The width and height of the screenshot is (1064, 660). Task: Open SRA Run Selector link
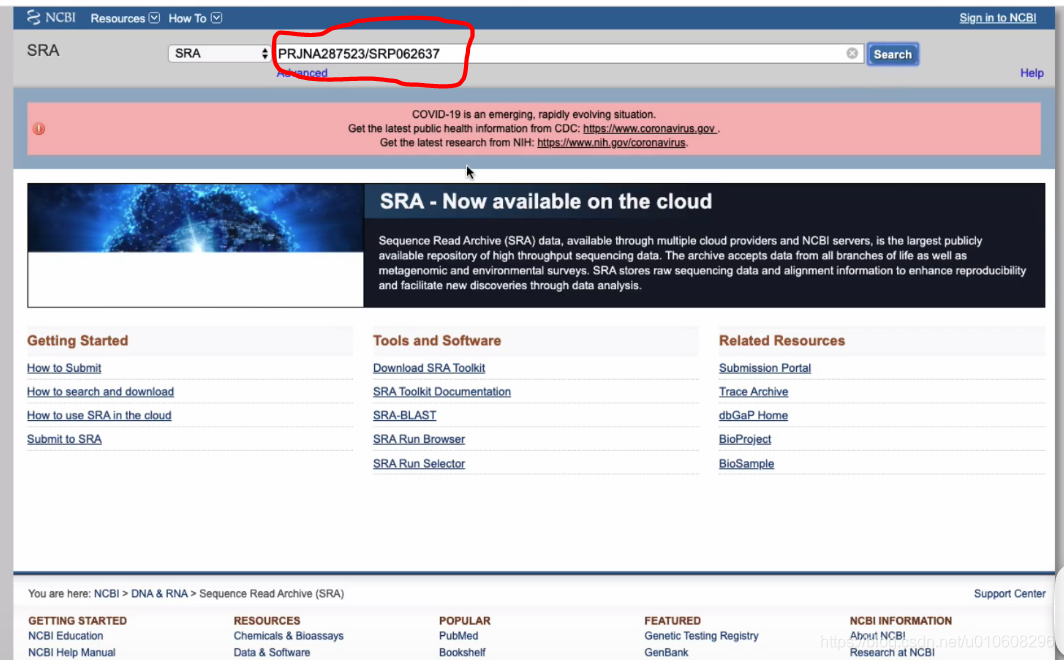pyautogui.click(x=419, y=463)
